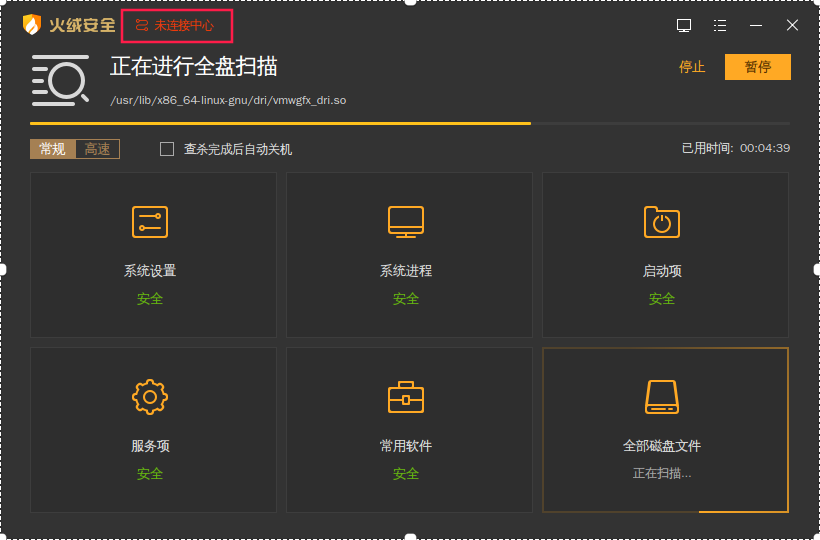
Task: Click the 系统设置 sliders icon
Action: click(150, 222)
